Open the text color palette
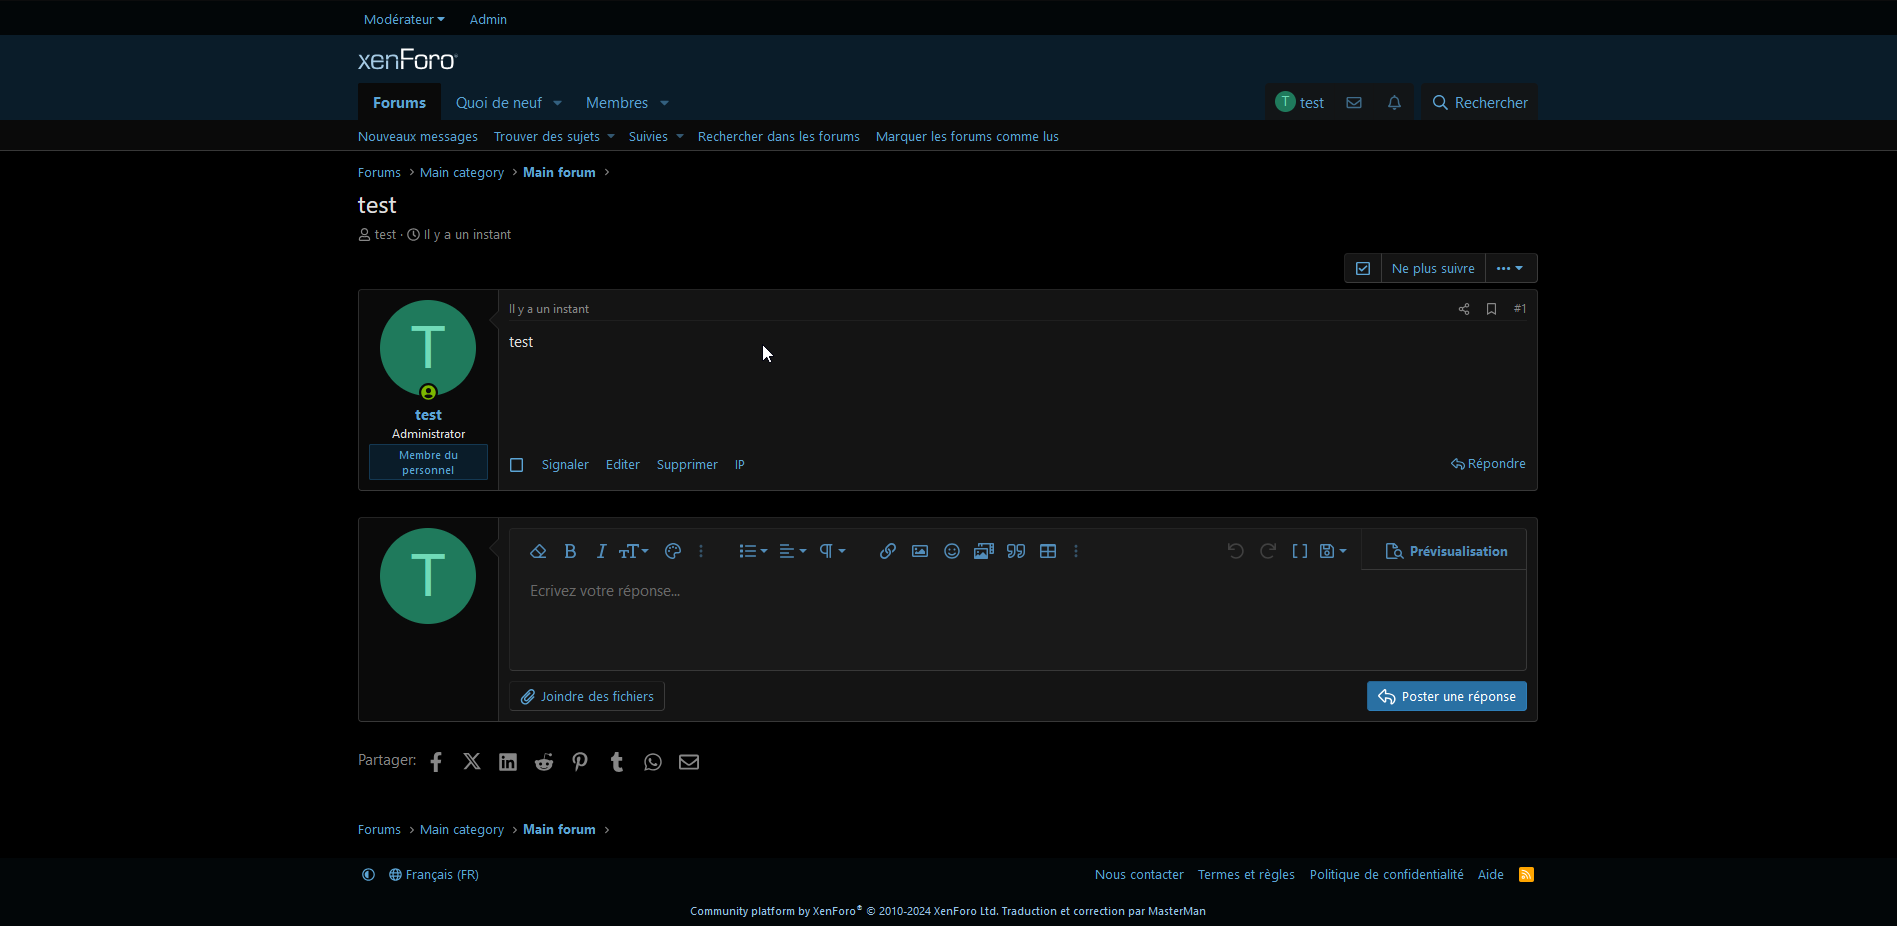 (x=673, y=551)
